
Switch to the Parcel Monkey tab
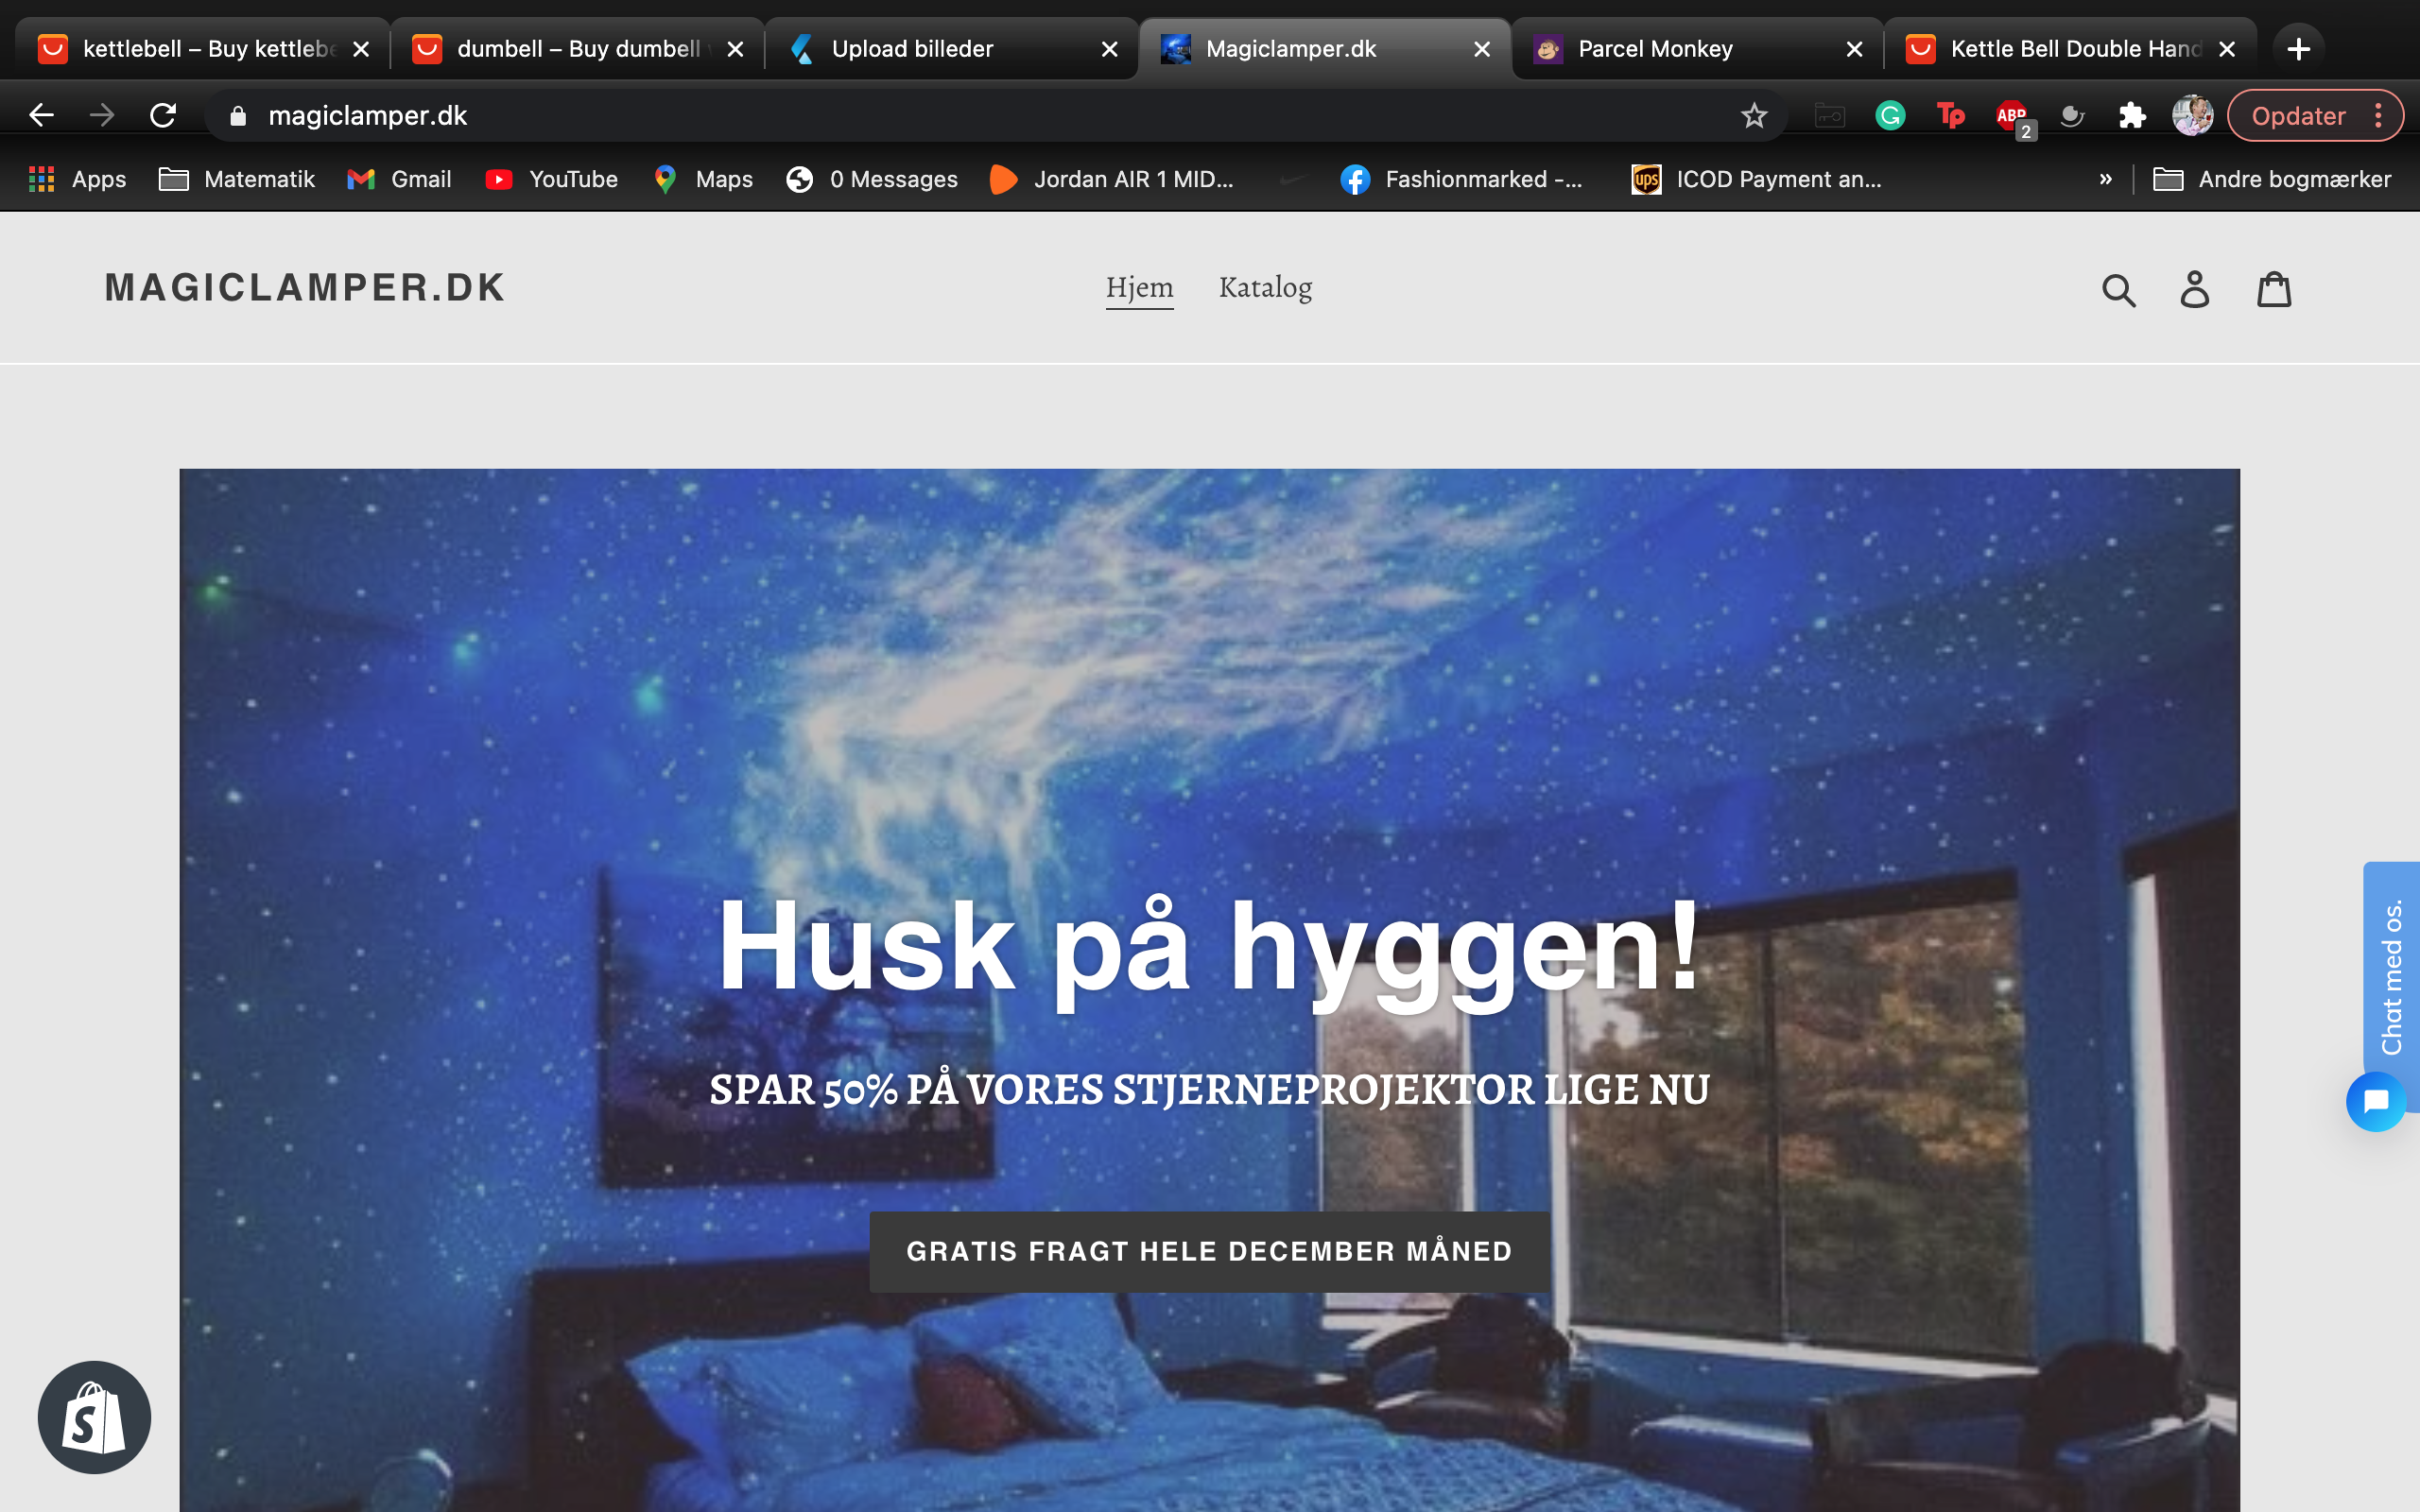(x=1654, y=49)
